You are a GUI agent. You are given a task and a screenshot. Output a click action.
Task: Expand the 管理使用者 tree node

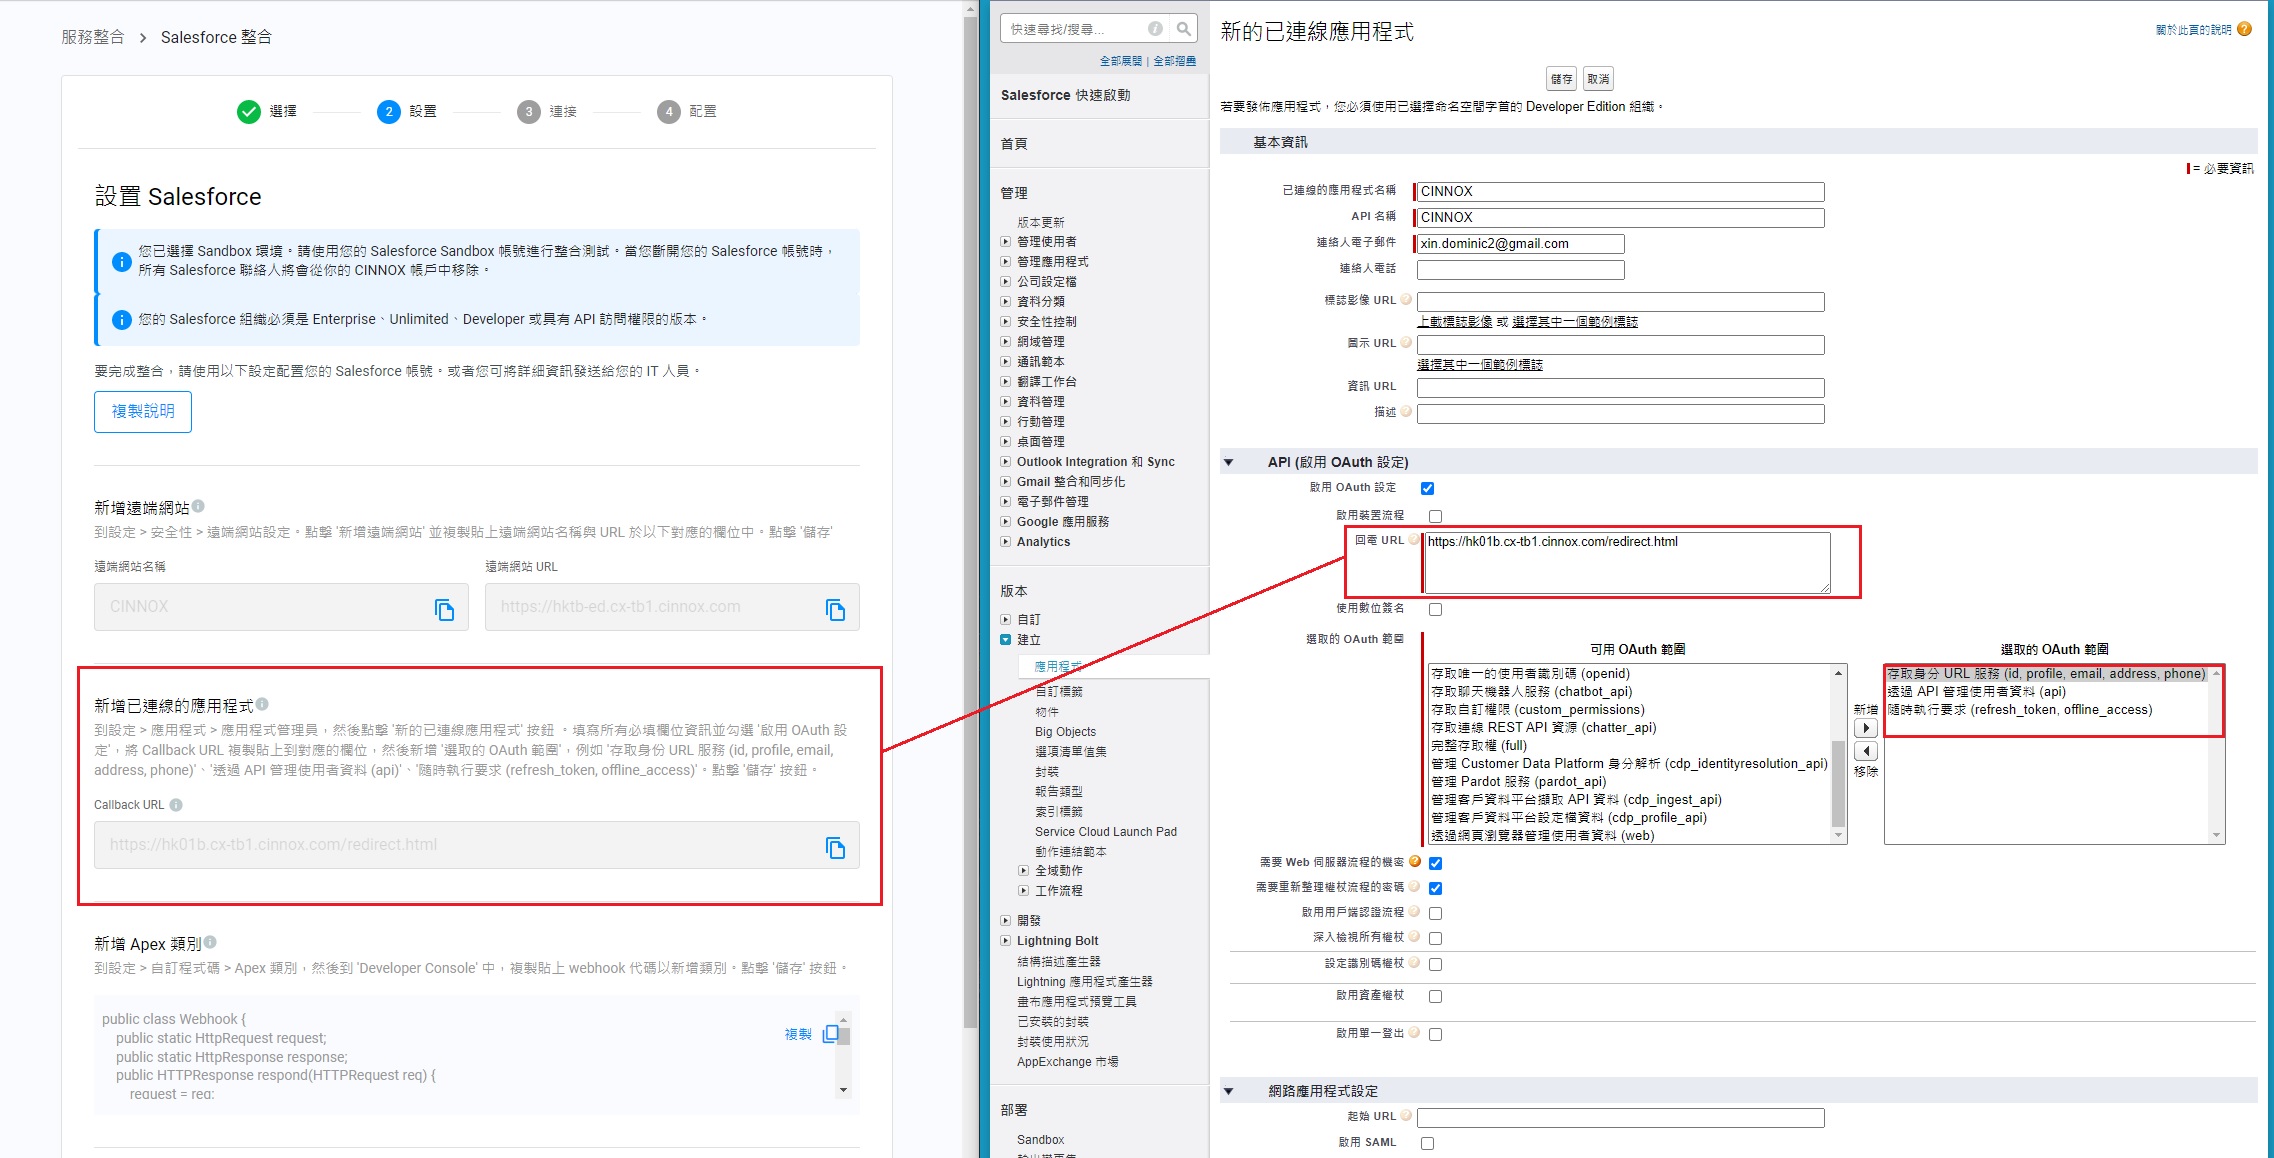[x=1006, y=242]
